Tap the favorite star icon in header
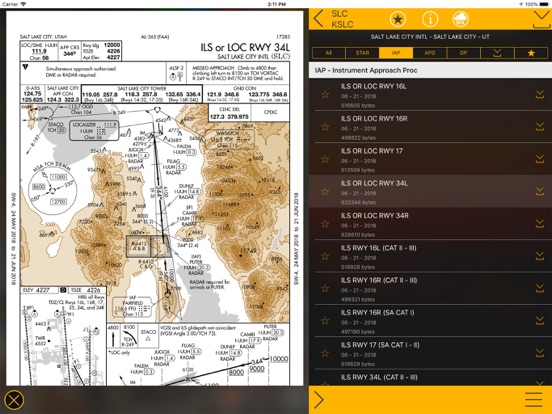Viewport: 552px width, 414px height. point(398,19)
